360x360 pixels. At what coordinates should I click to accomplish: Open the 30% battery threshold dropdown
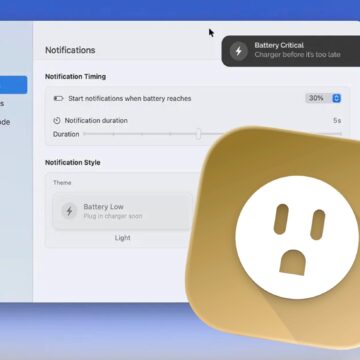tap(323, 98)
